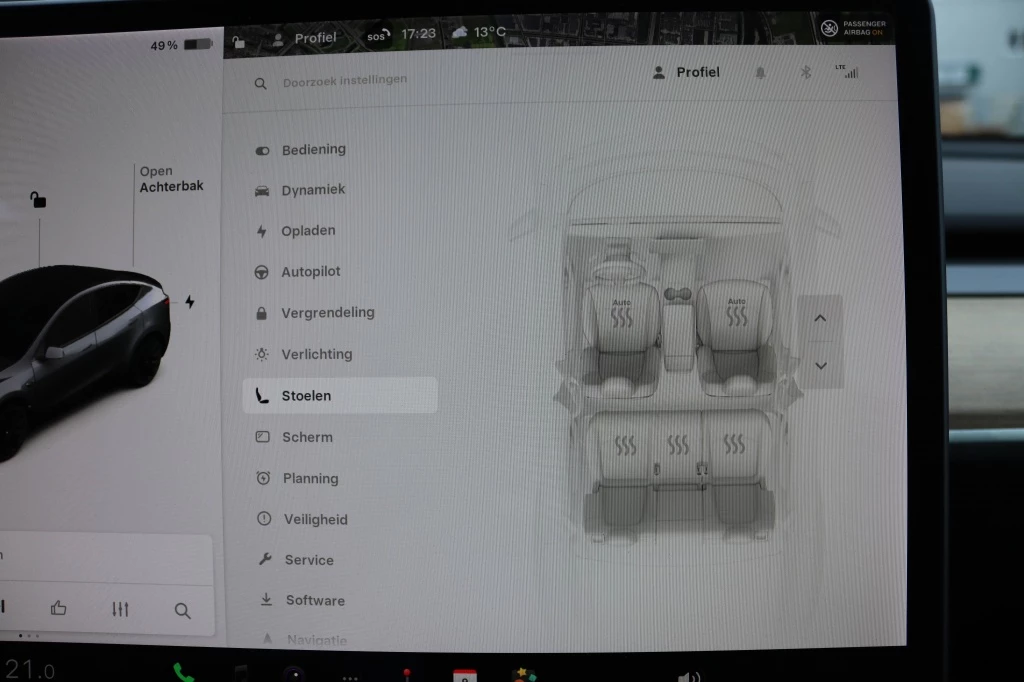Open the Software menu entry

[314, 601]
